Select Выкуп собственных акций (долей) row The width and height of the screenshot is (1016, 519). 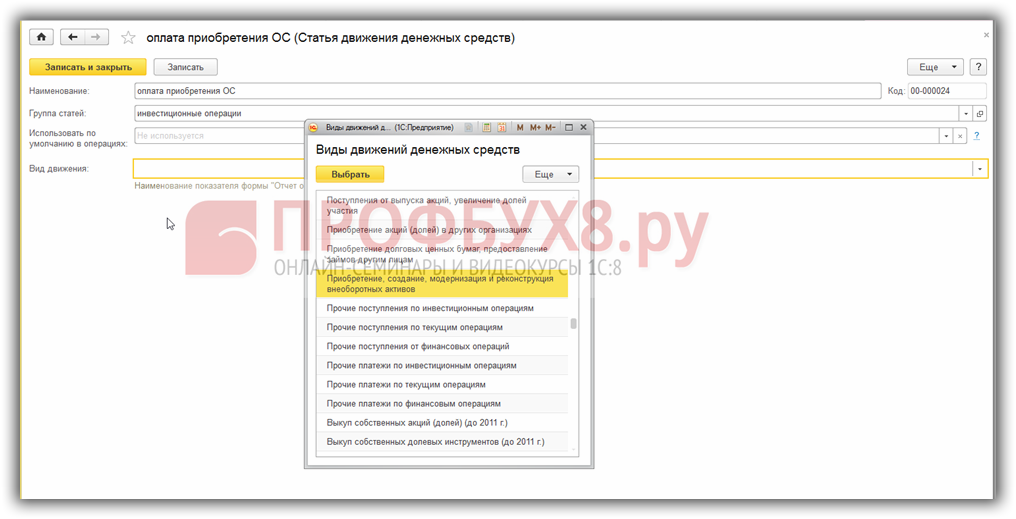[442, 422]
